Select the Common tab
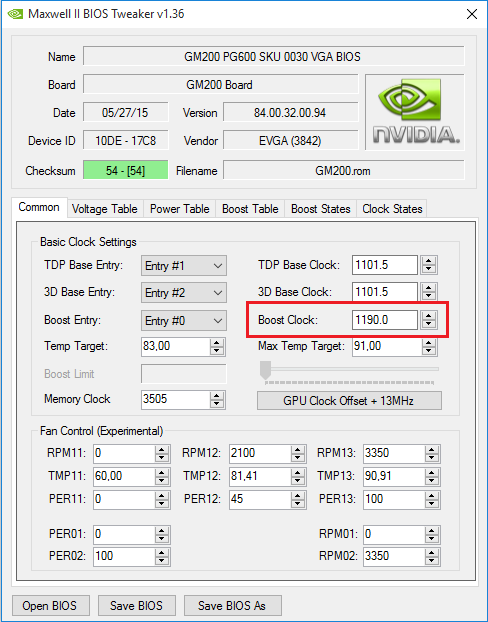 click(39, 207)
